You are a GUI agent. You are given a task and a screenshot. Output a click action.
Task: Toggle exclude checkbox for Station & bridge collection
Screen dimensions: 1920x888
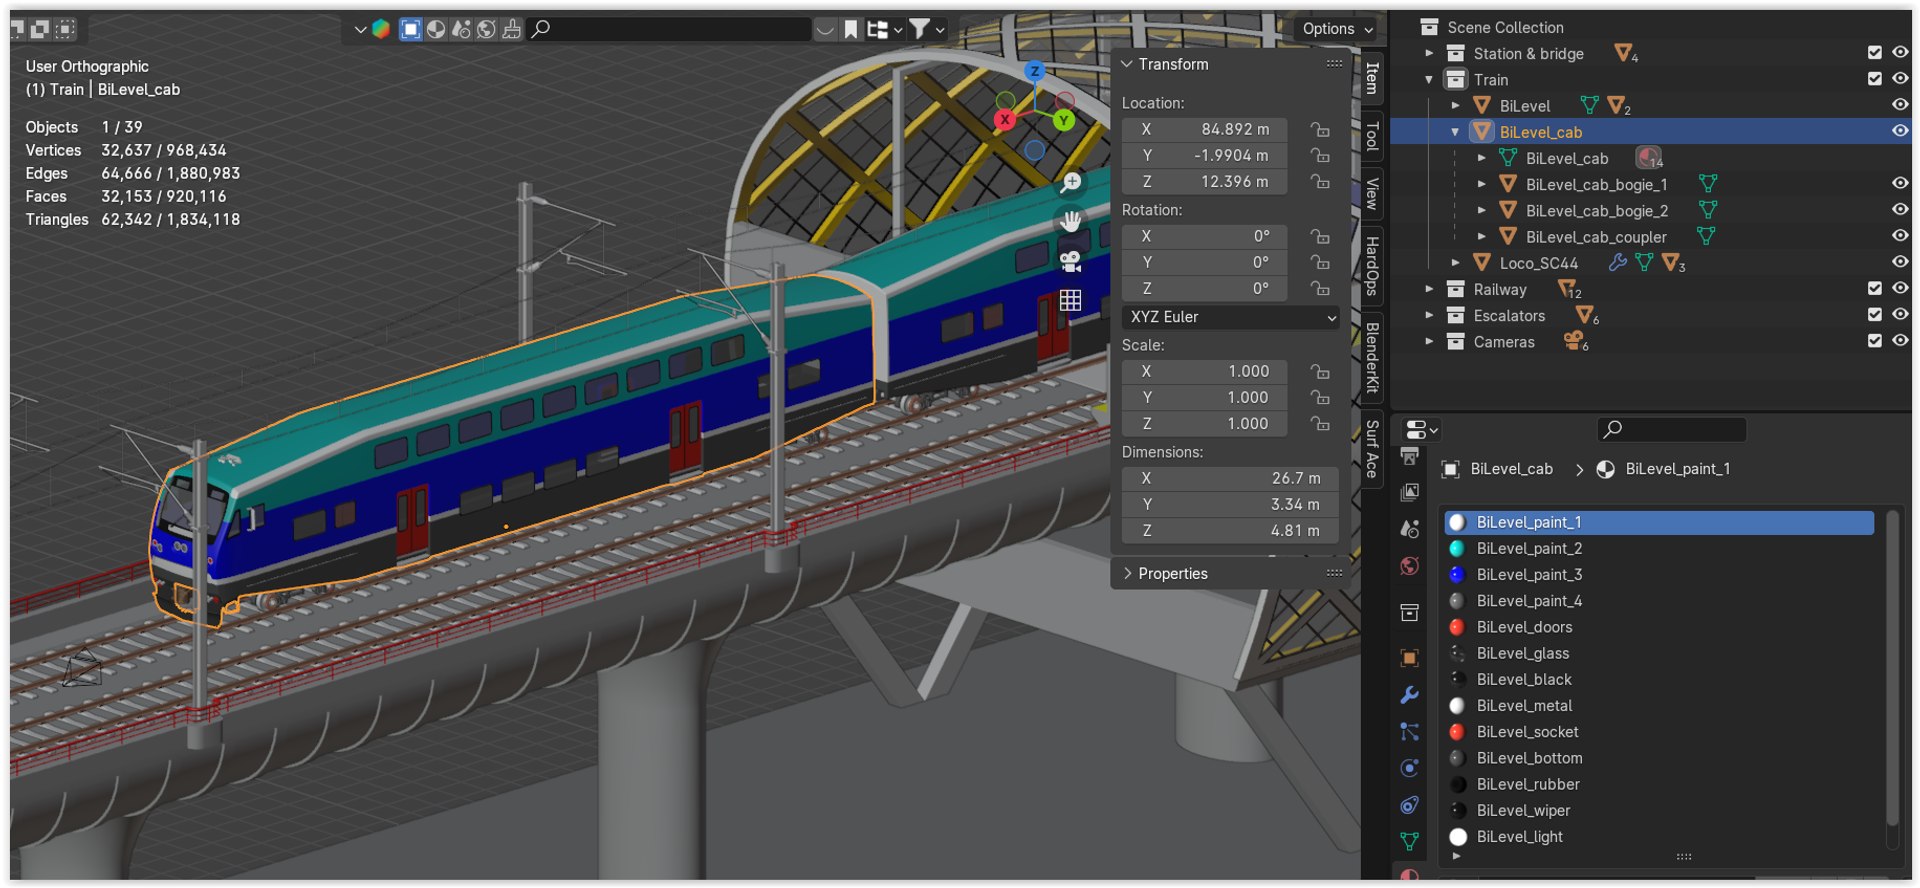click(1875, 53)
